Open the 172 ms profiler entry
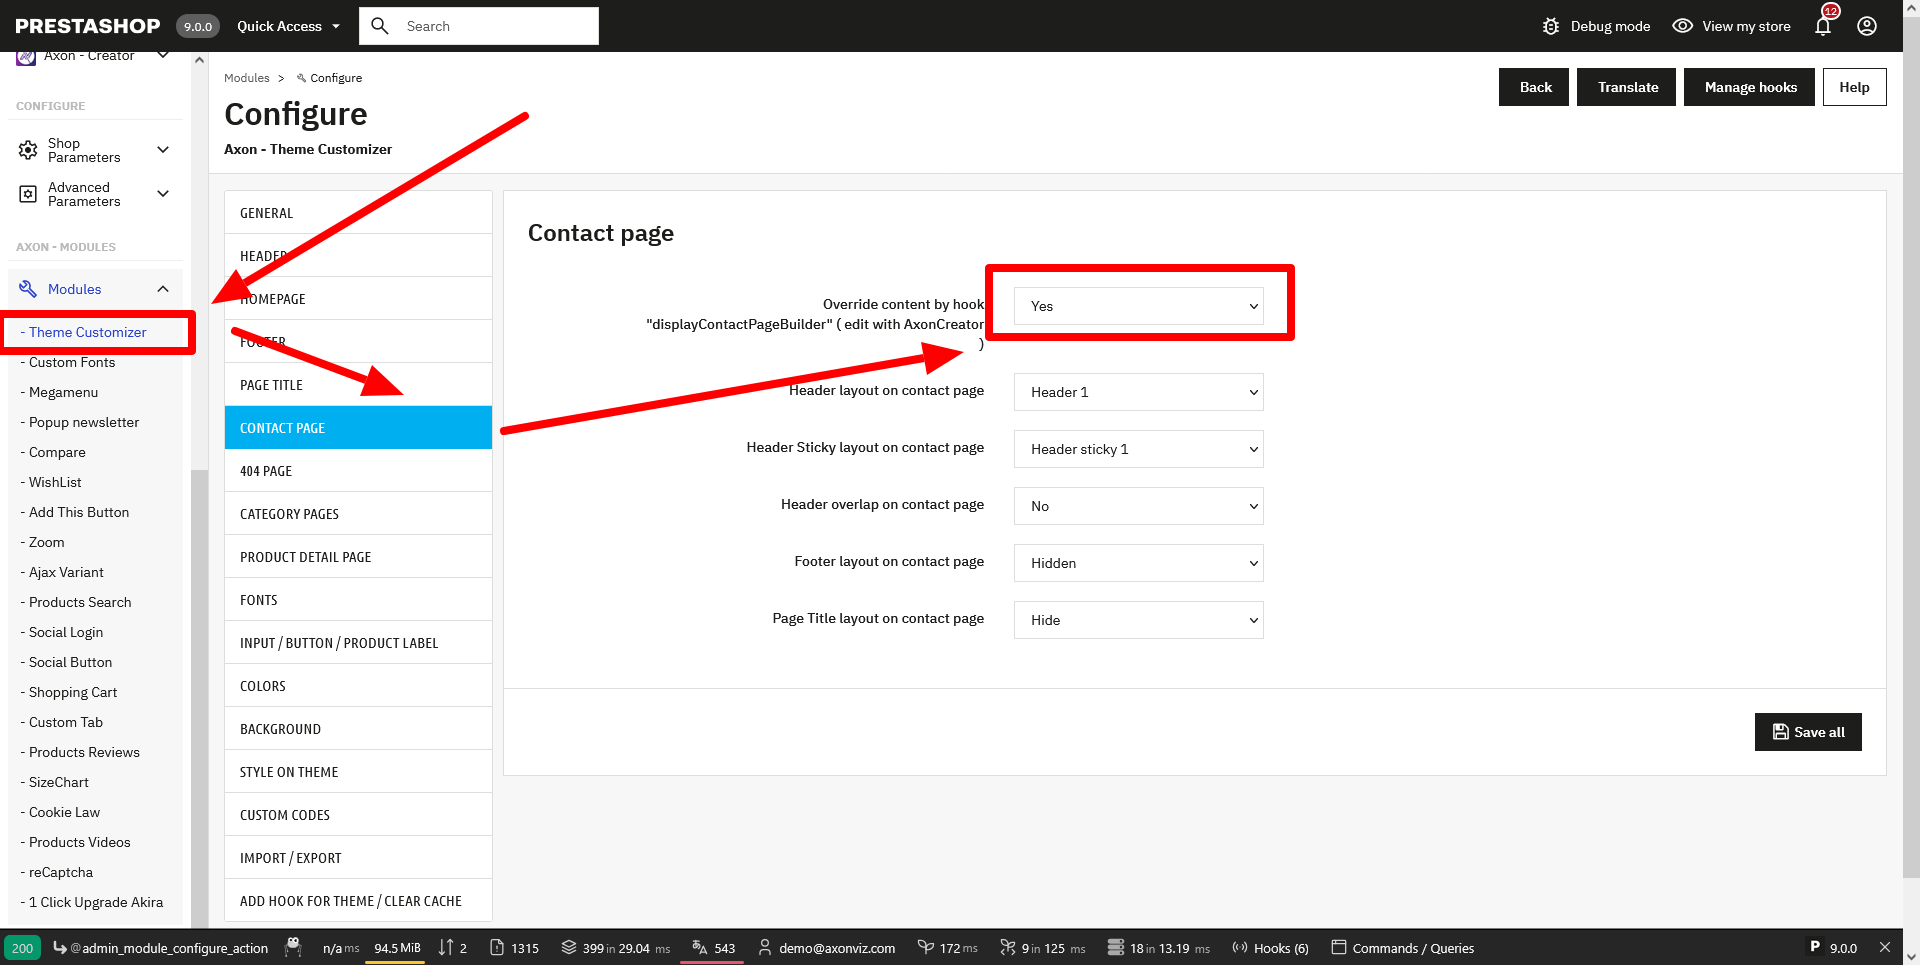 coord(948,948)
